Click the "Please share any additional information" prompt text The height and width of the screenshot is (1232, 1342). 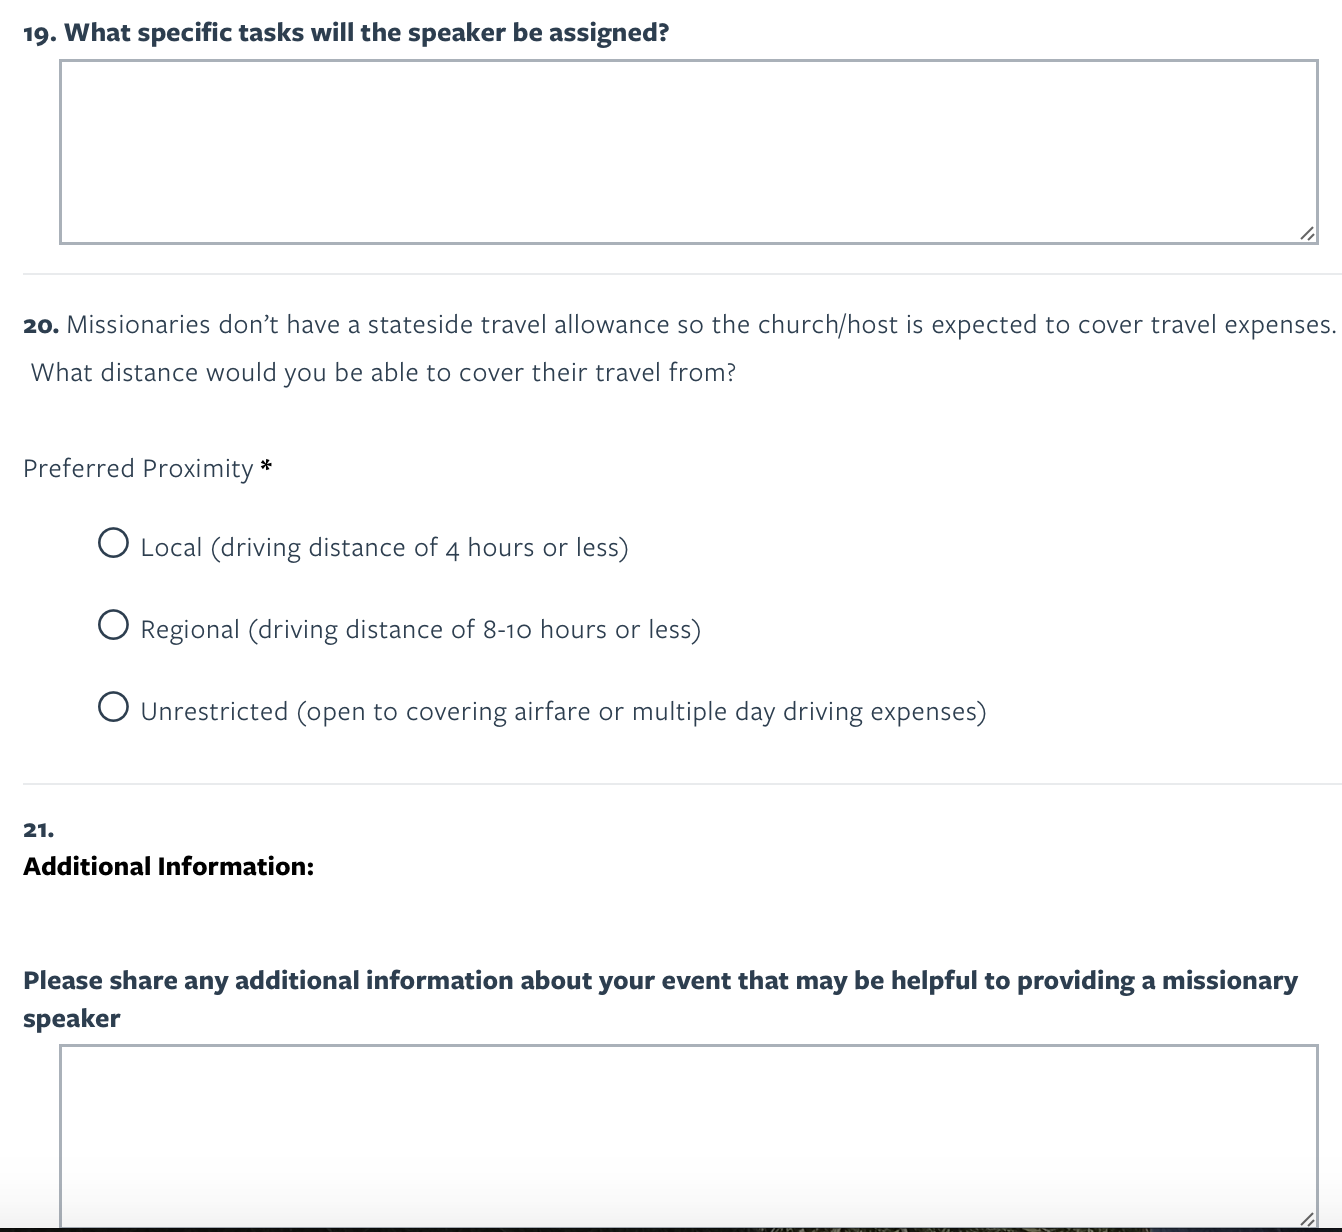[x=660, y=981]
